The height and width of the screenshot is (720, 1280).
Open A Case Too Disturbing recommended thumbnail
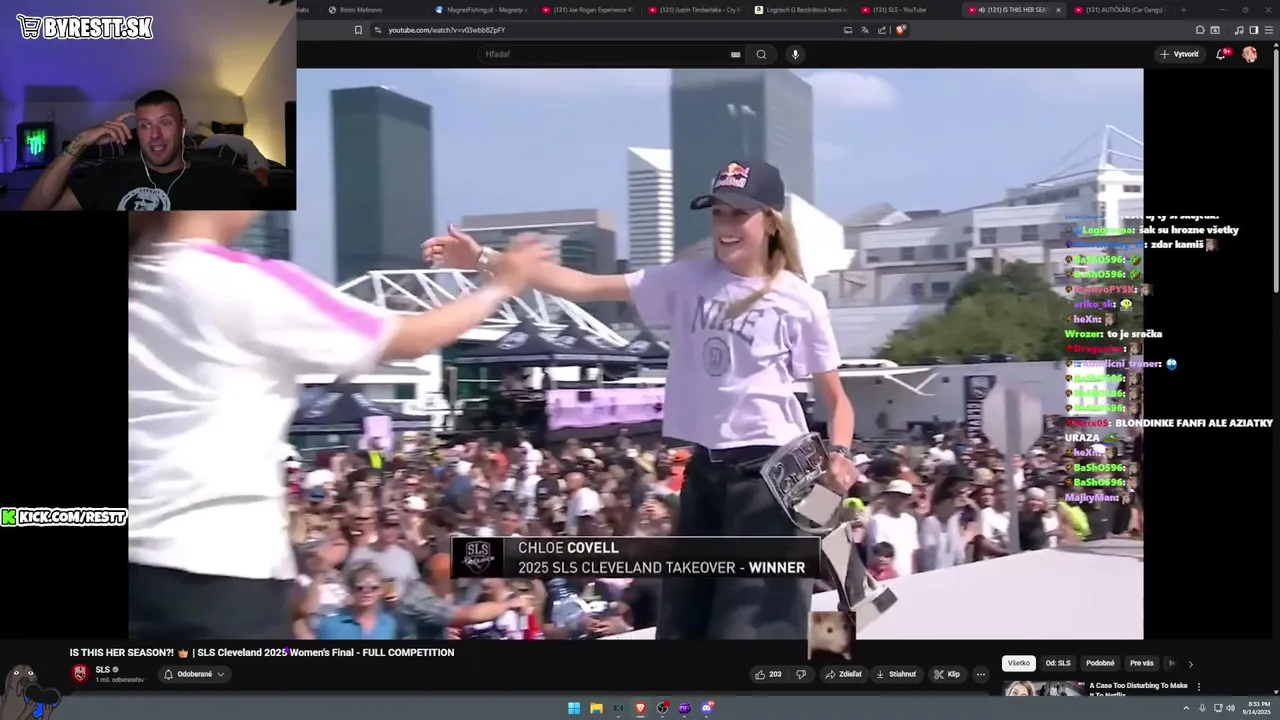pos(1044,689)
